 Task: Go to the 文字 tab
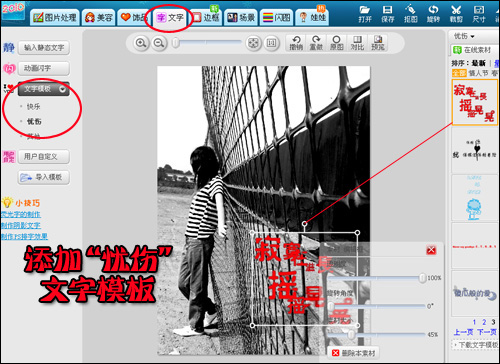pos(170,17)
